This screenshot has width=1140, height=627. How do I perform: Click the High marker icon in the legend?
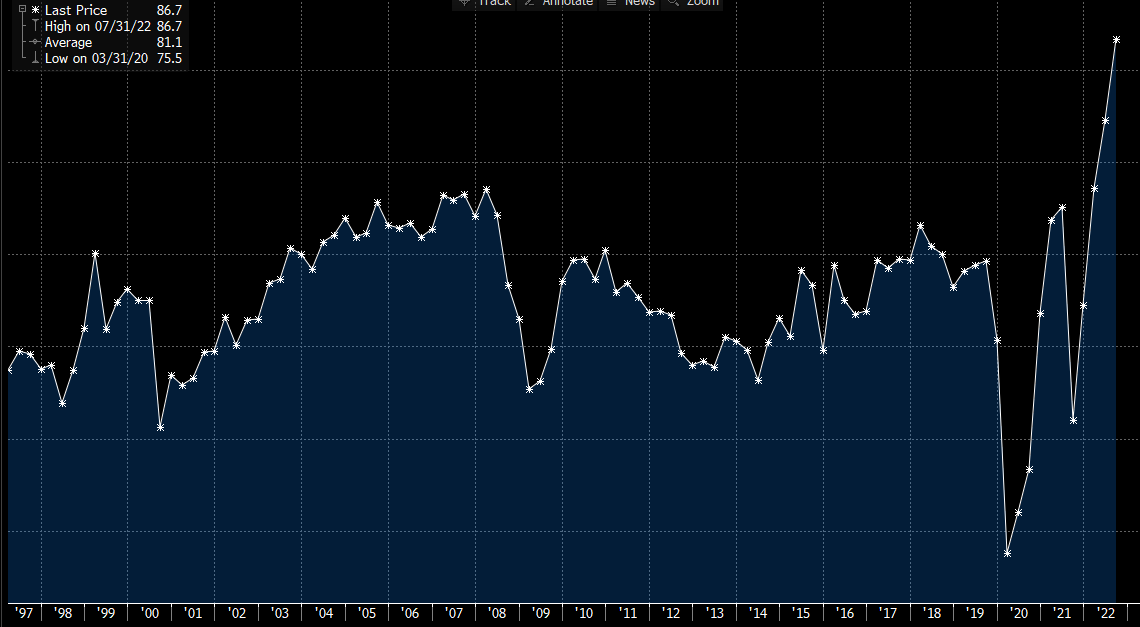pos(35,26)
